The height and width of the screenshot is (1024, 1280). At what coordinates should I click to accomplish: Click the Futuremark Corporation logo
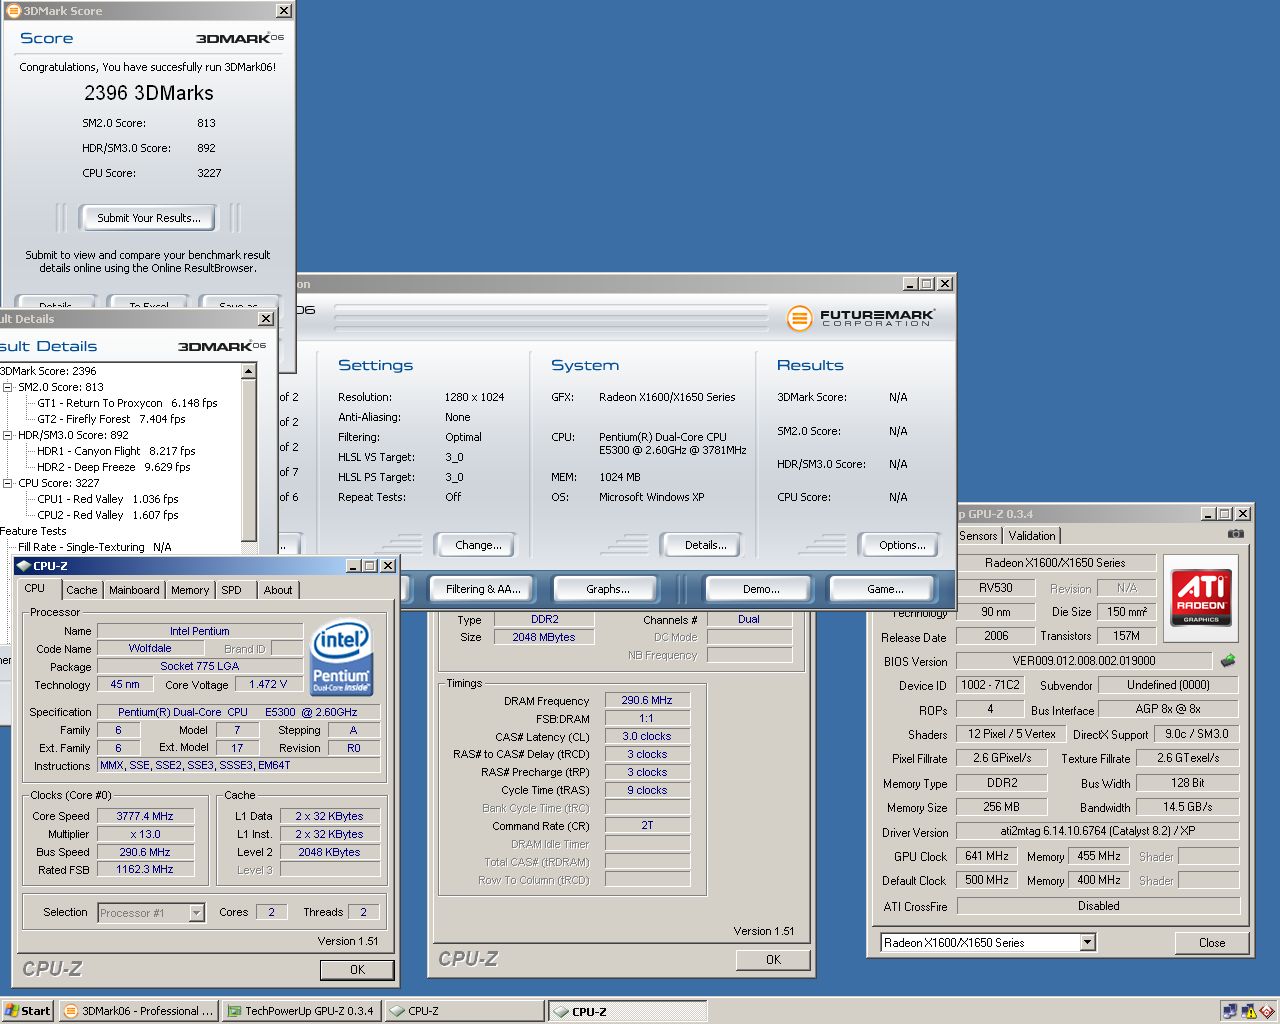(x=861, y=318)
